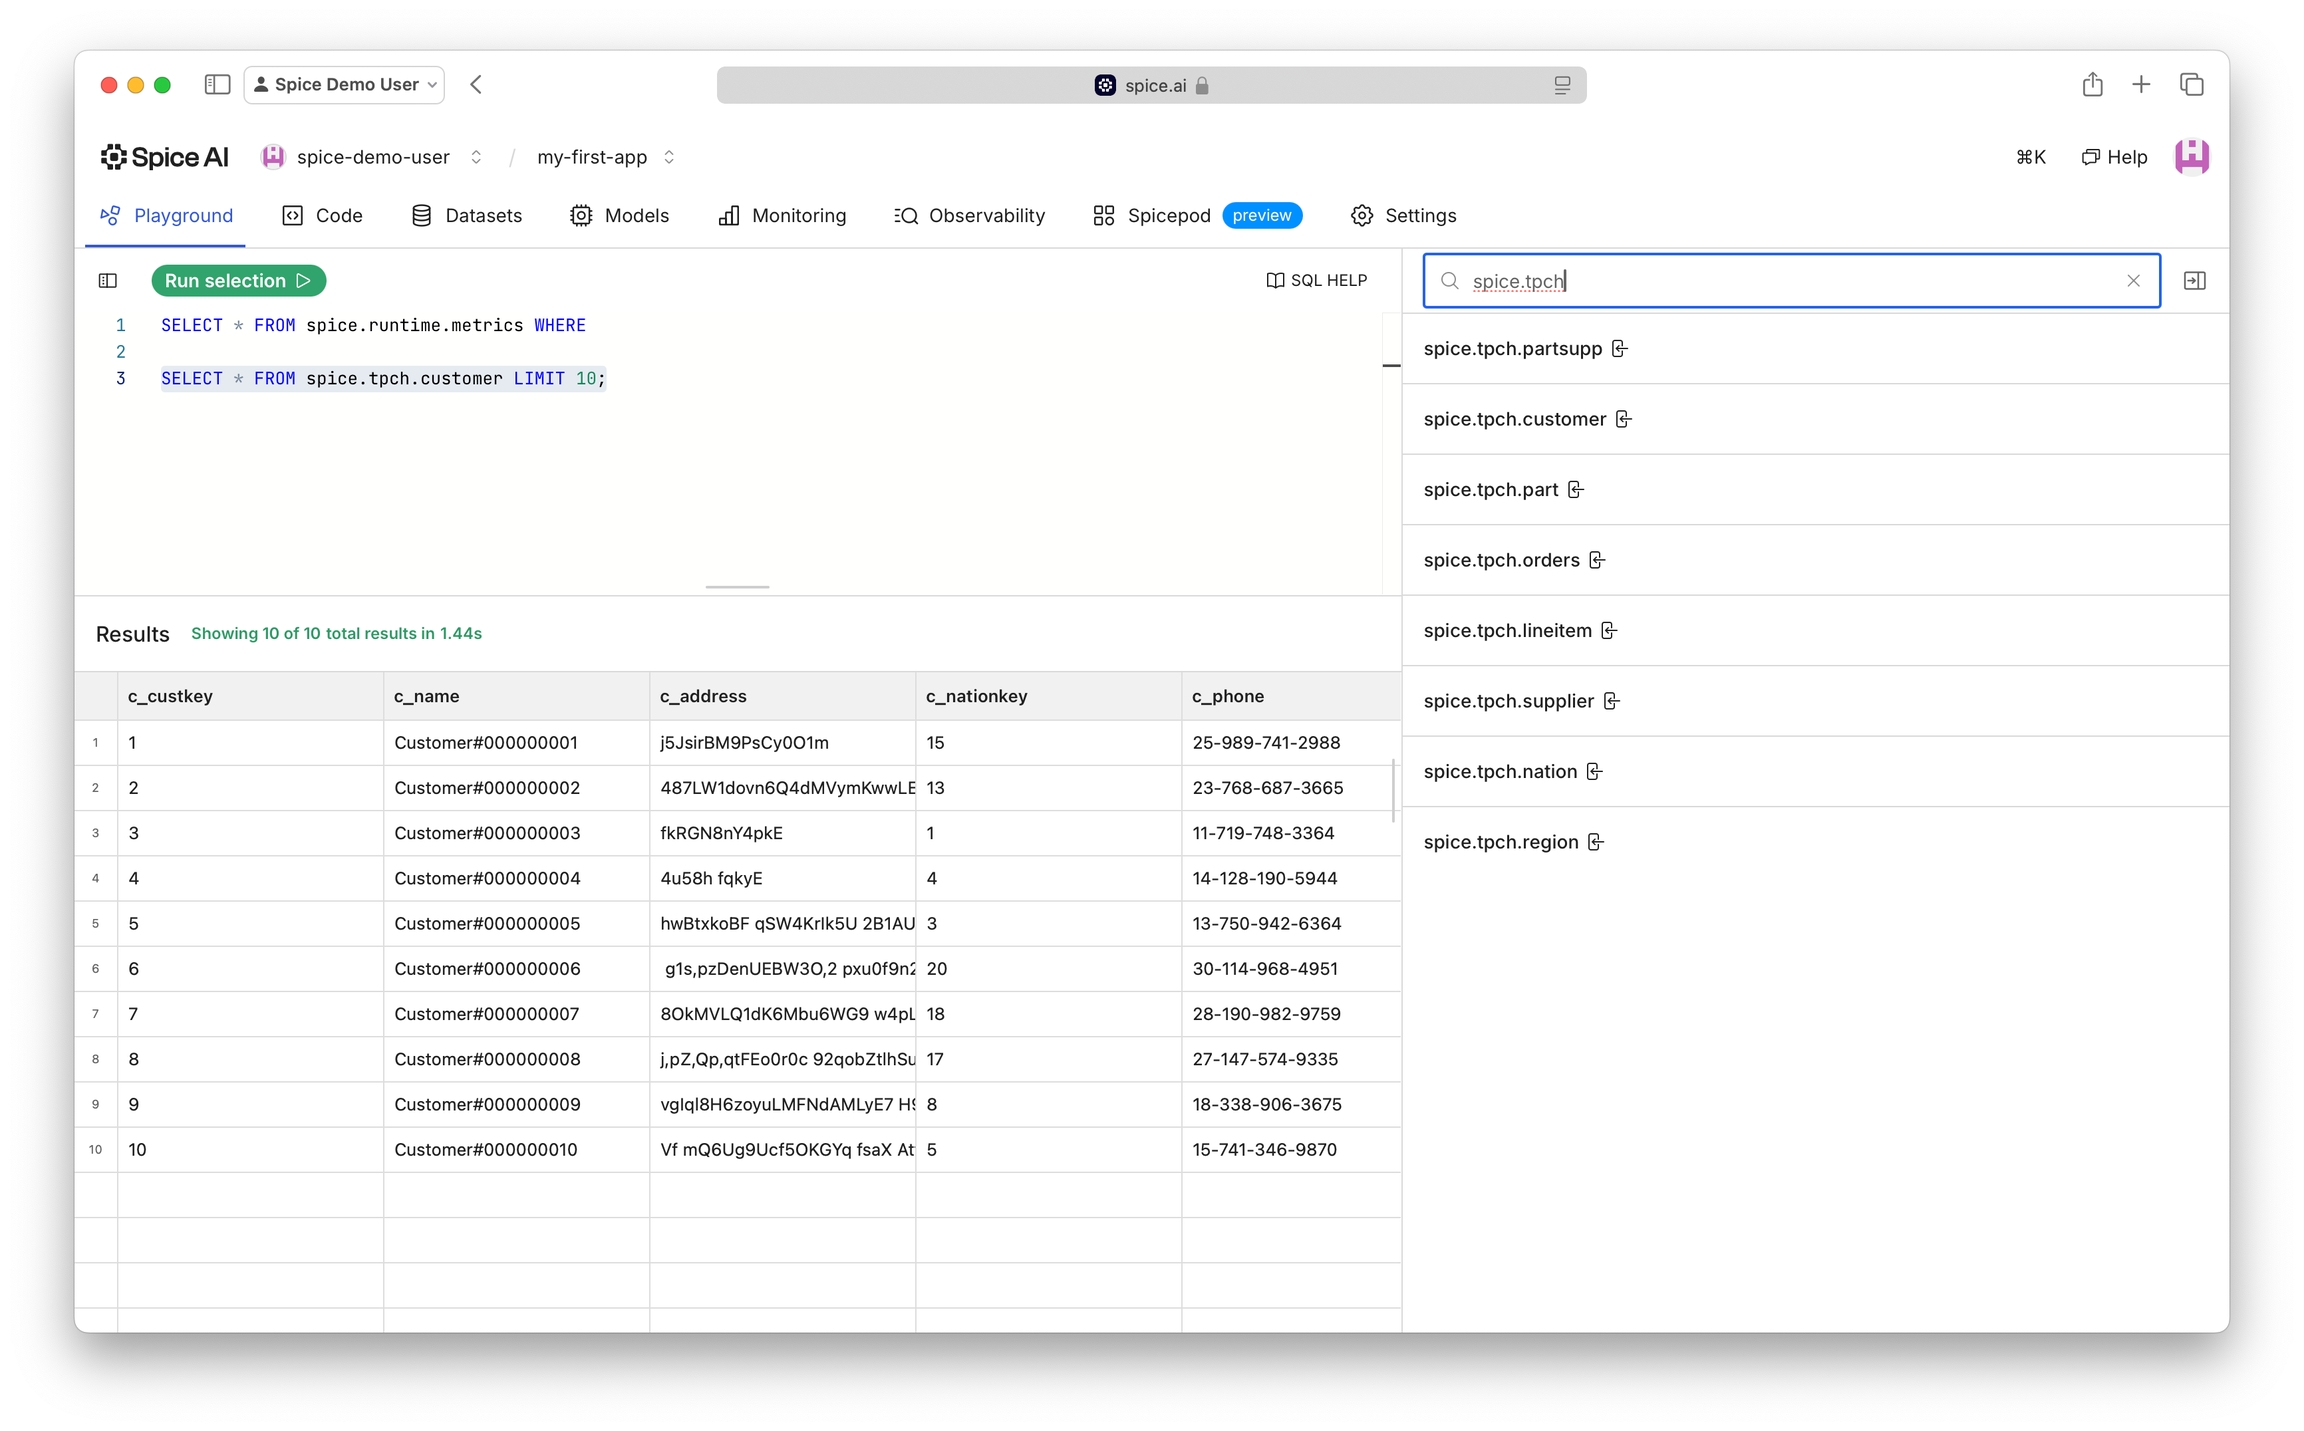Click insert icon beside spice.tpch.region
2304x1431 pixels.
[x=1596, y=842]
